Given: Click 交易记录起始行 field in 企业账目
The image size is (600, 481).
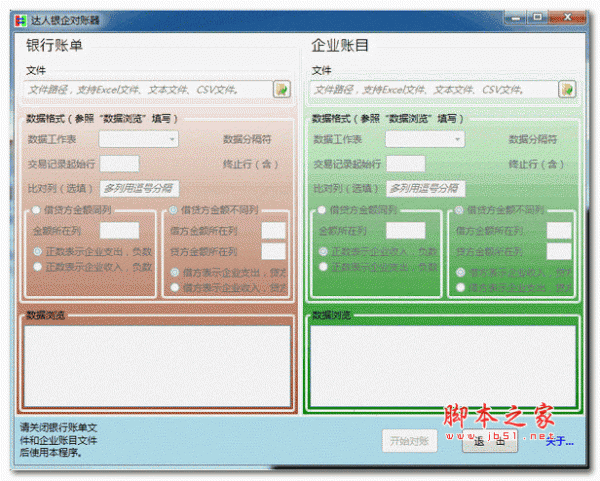Looking at the screenshot, I should point(405,163).
